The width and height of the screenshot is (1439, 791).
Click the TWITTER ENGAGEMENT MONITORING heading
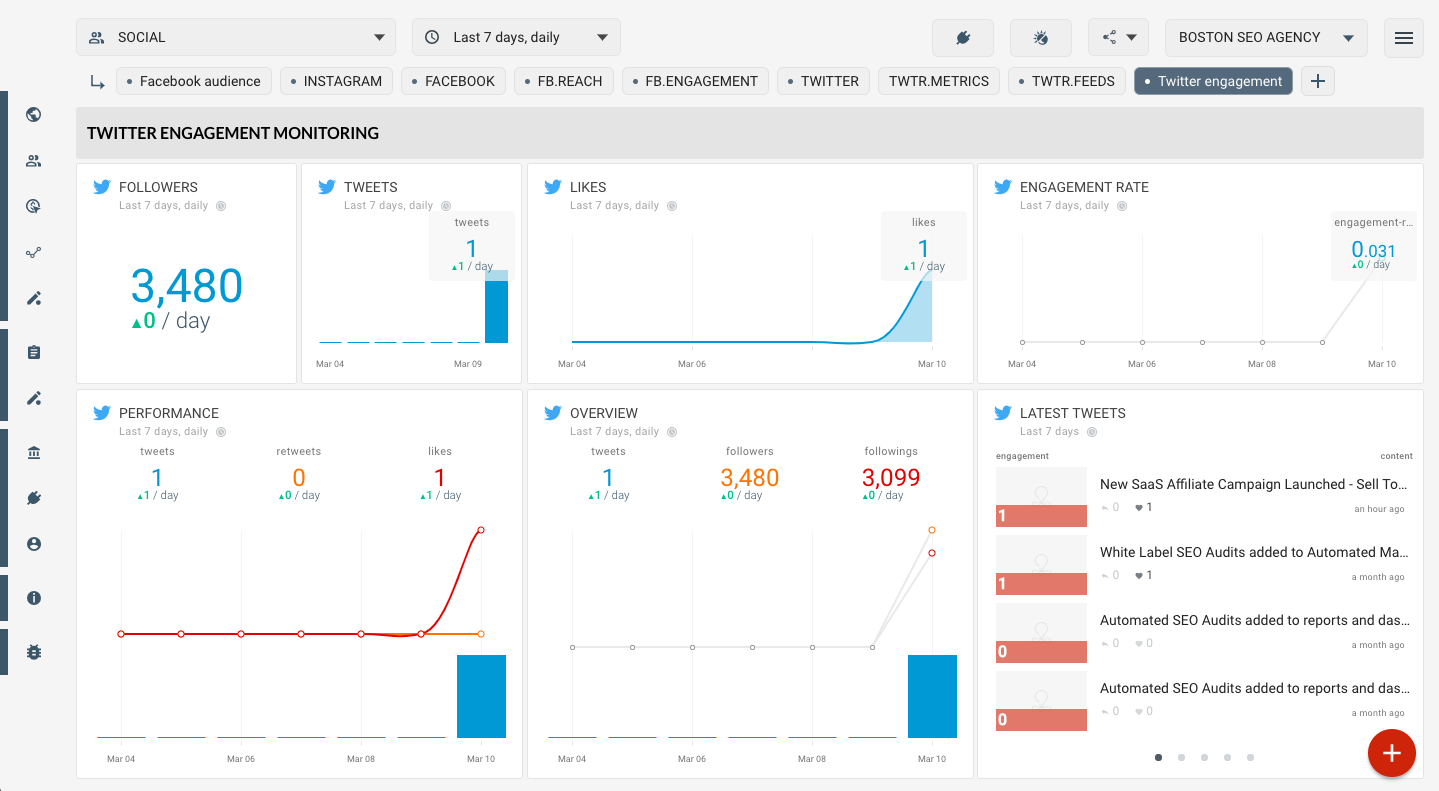pyautogui.click(x=233, y=133)
